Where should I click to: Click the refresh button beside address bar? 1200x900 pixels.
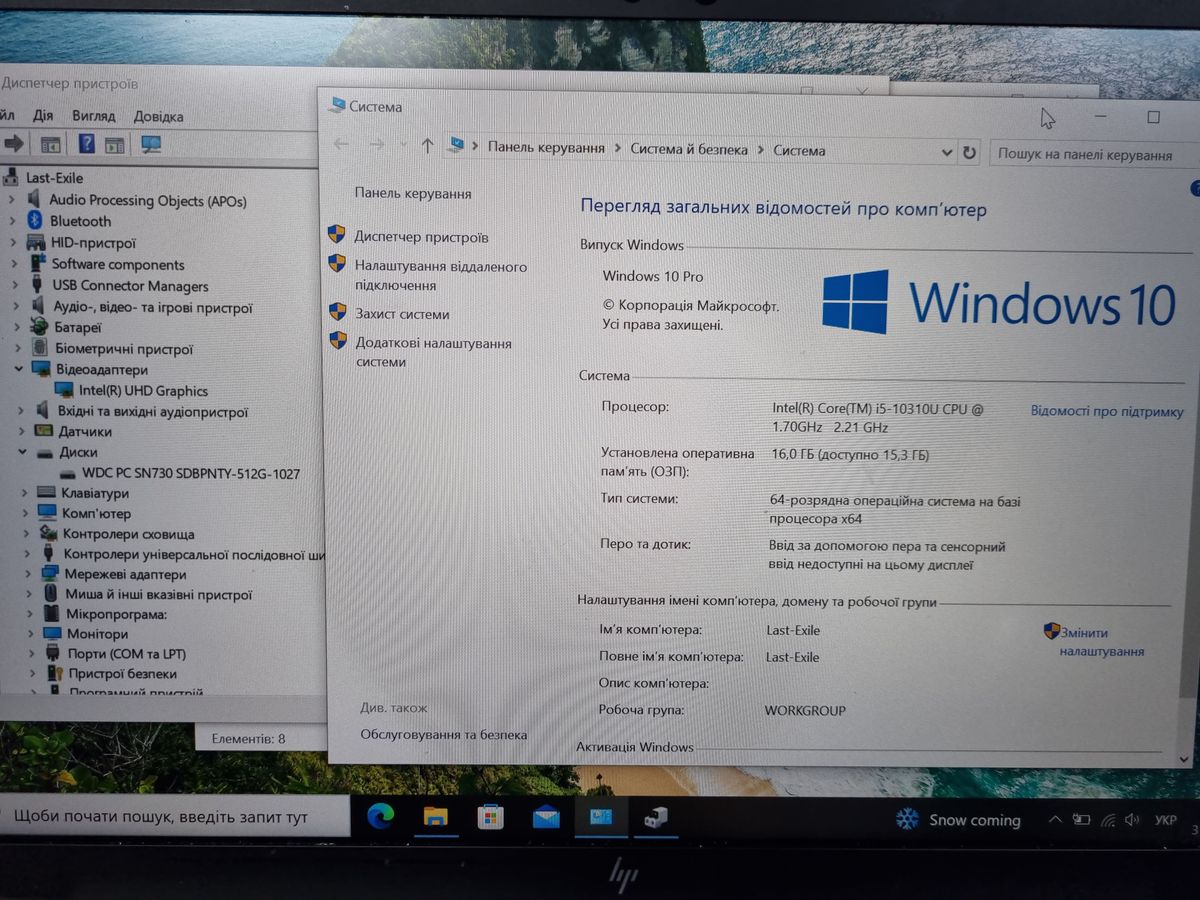click(968, 152)
